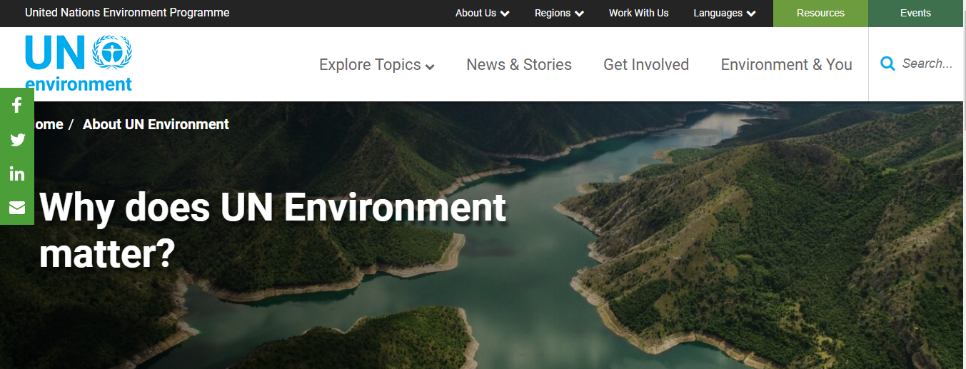
Task: Open the Work With Us link
Action: 638,13
